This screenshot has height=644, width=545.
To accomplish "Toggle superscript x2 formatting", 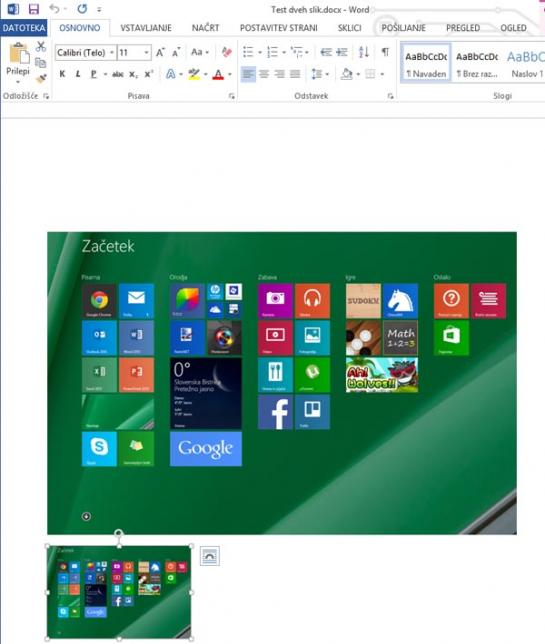I will (x=149, y=74).
